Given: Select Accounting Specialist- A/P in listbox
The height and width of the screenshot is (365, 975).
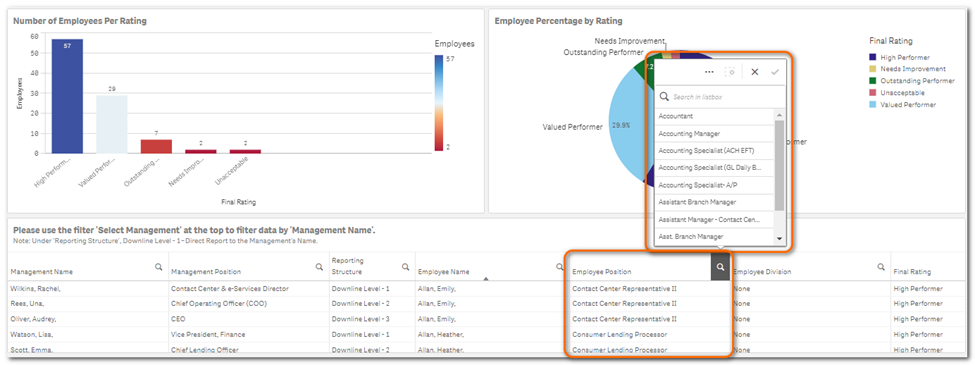Looking at the screenshot, I should click(714, 185).
